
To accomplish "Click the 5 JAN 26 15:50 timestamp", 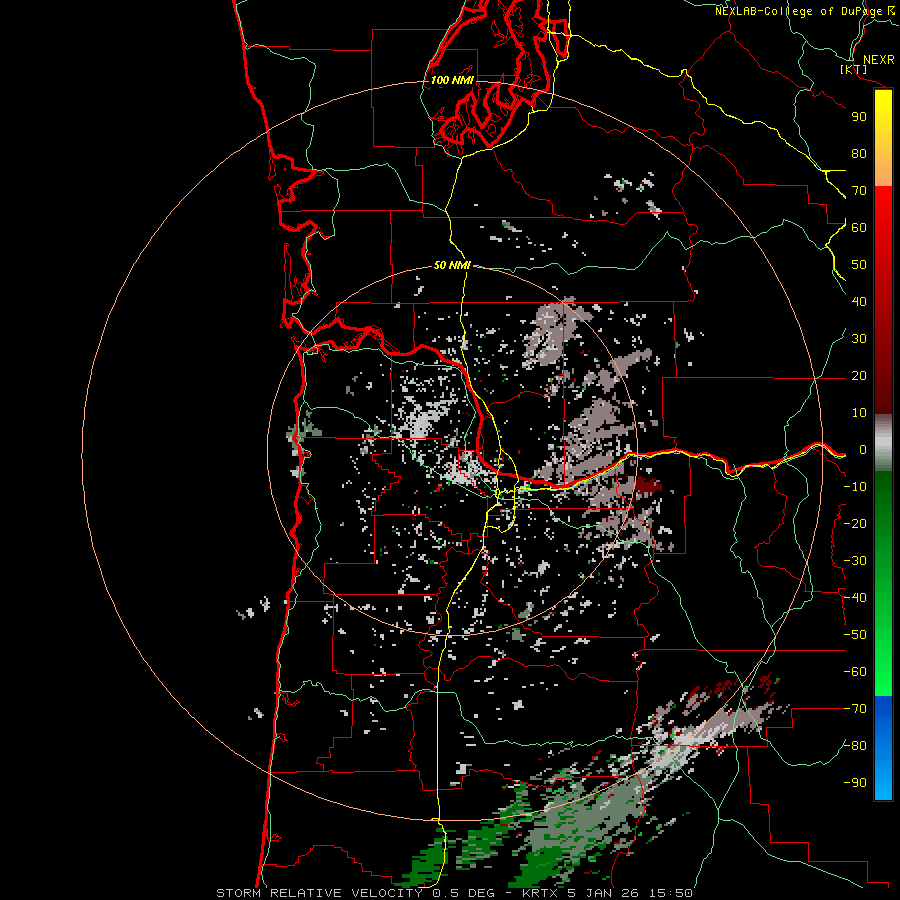I will pos(629,893).
